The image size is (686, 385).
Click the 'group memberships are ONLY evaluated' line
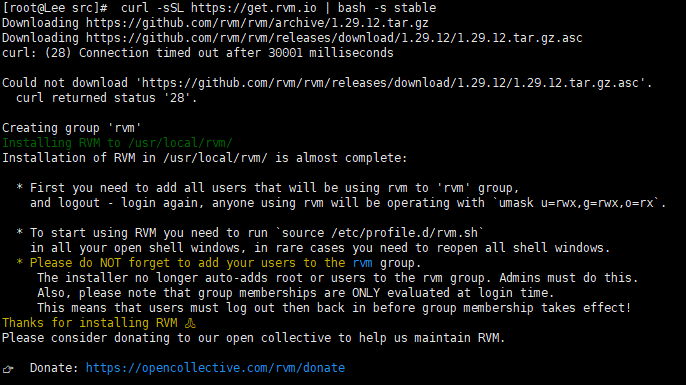click(x=296, y=293)
